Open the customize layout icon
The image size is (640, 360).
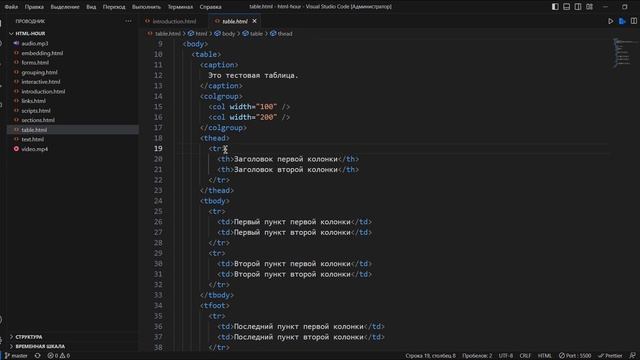[589, 7]
